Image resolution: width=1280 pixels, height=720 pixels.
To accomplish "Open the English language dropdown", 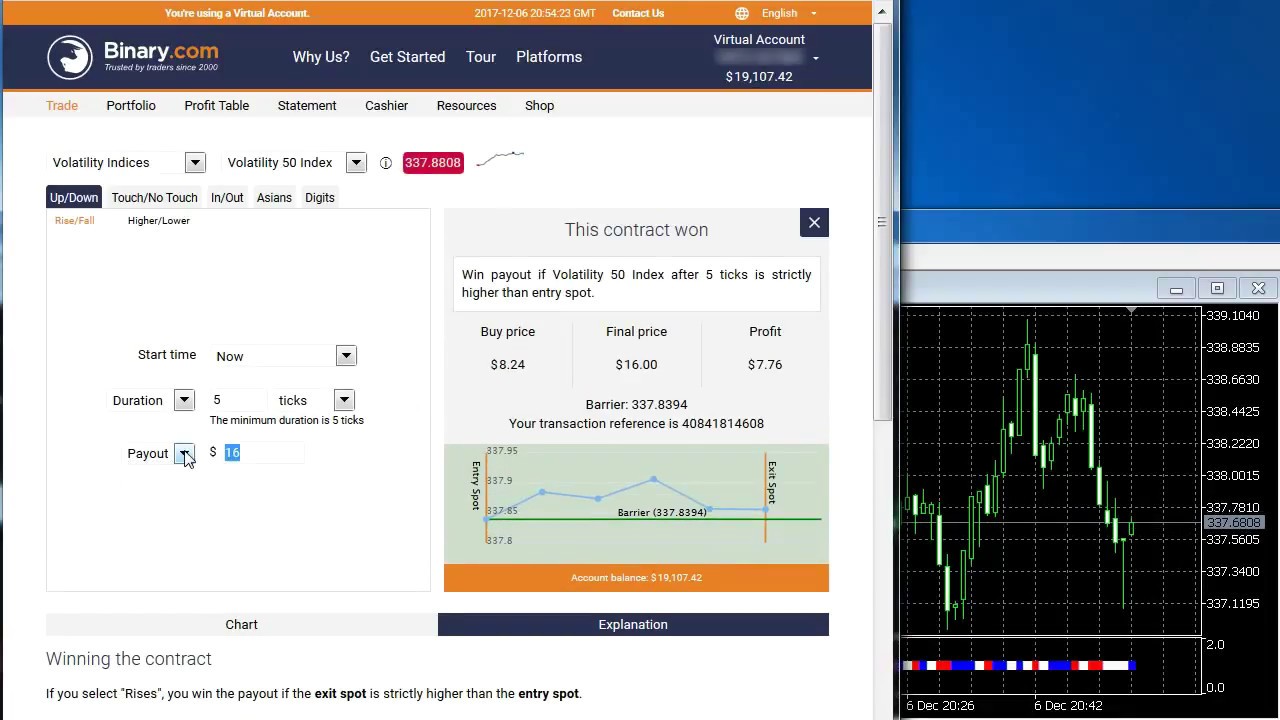I will (789, 13).
